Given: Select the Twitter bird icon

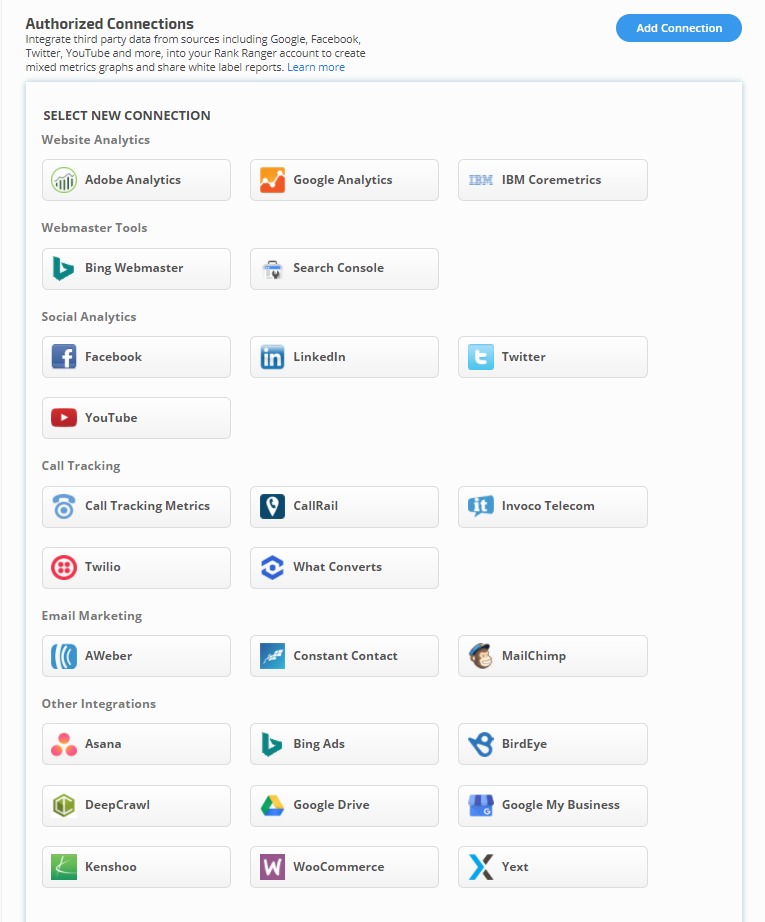Looking at the screenshot, I should (481, 357).
